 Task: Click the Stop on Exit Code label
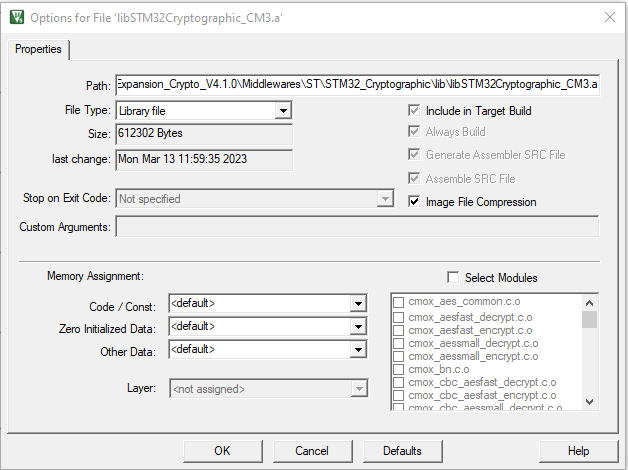pos(66,198)
